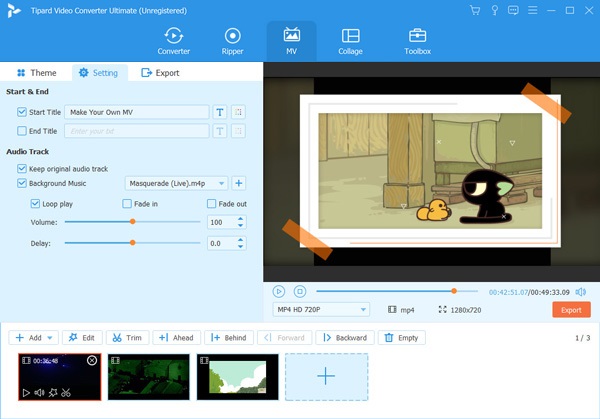This screenshot has width=600, height=419.
Task: Click the dashed plus tile to add clip
Action: click(326, 377)
